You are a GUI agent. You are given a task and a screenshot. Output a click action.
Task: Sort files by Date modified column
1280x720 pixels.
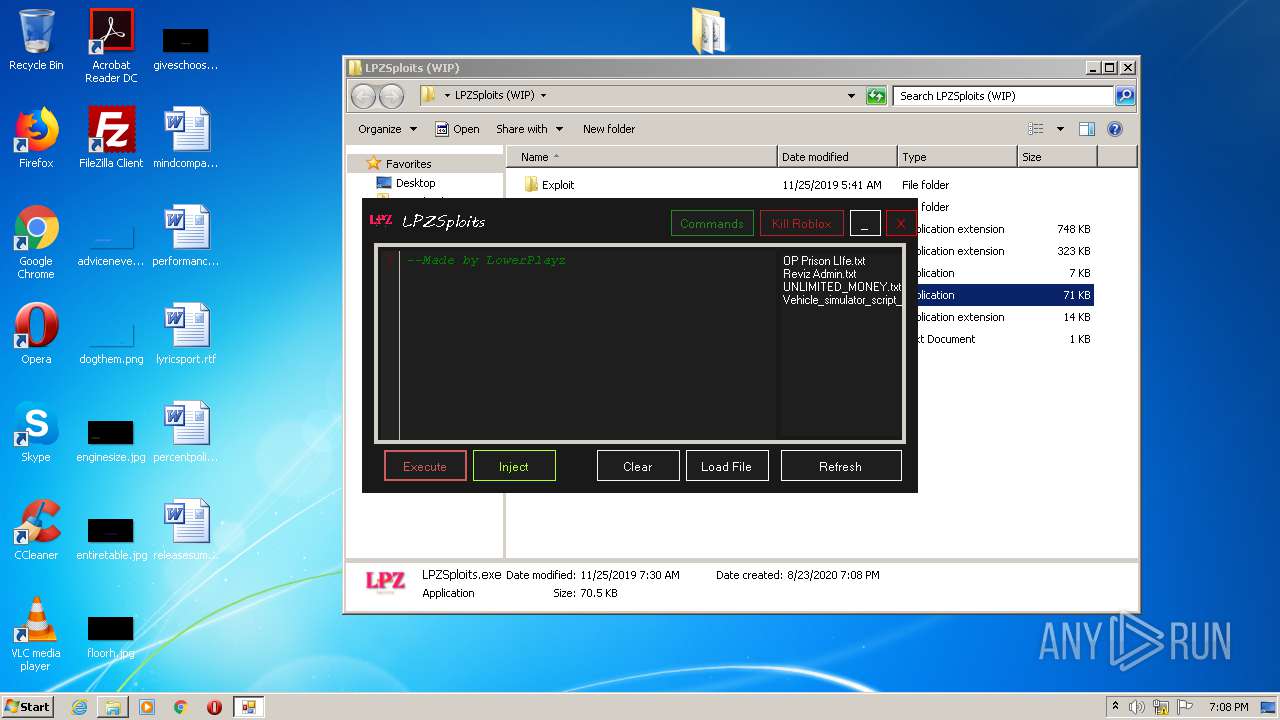point(837,157)
